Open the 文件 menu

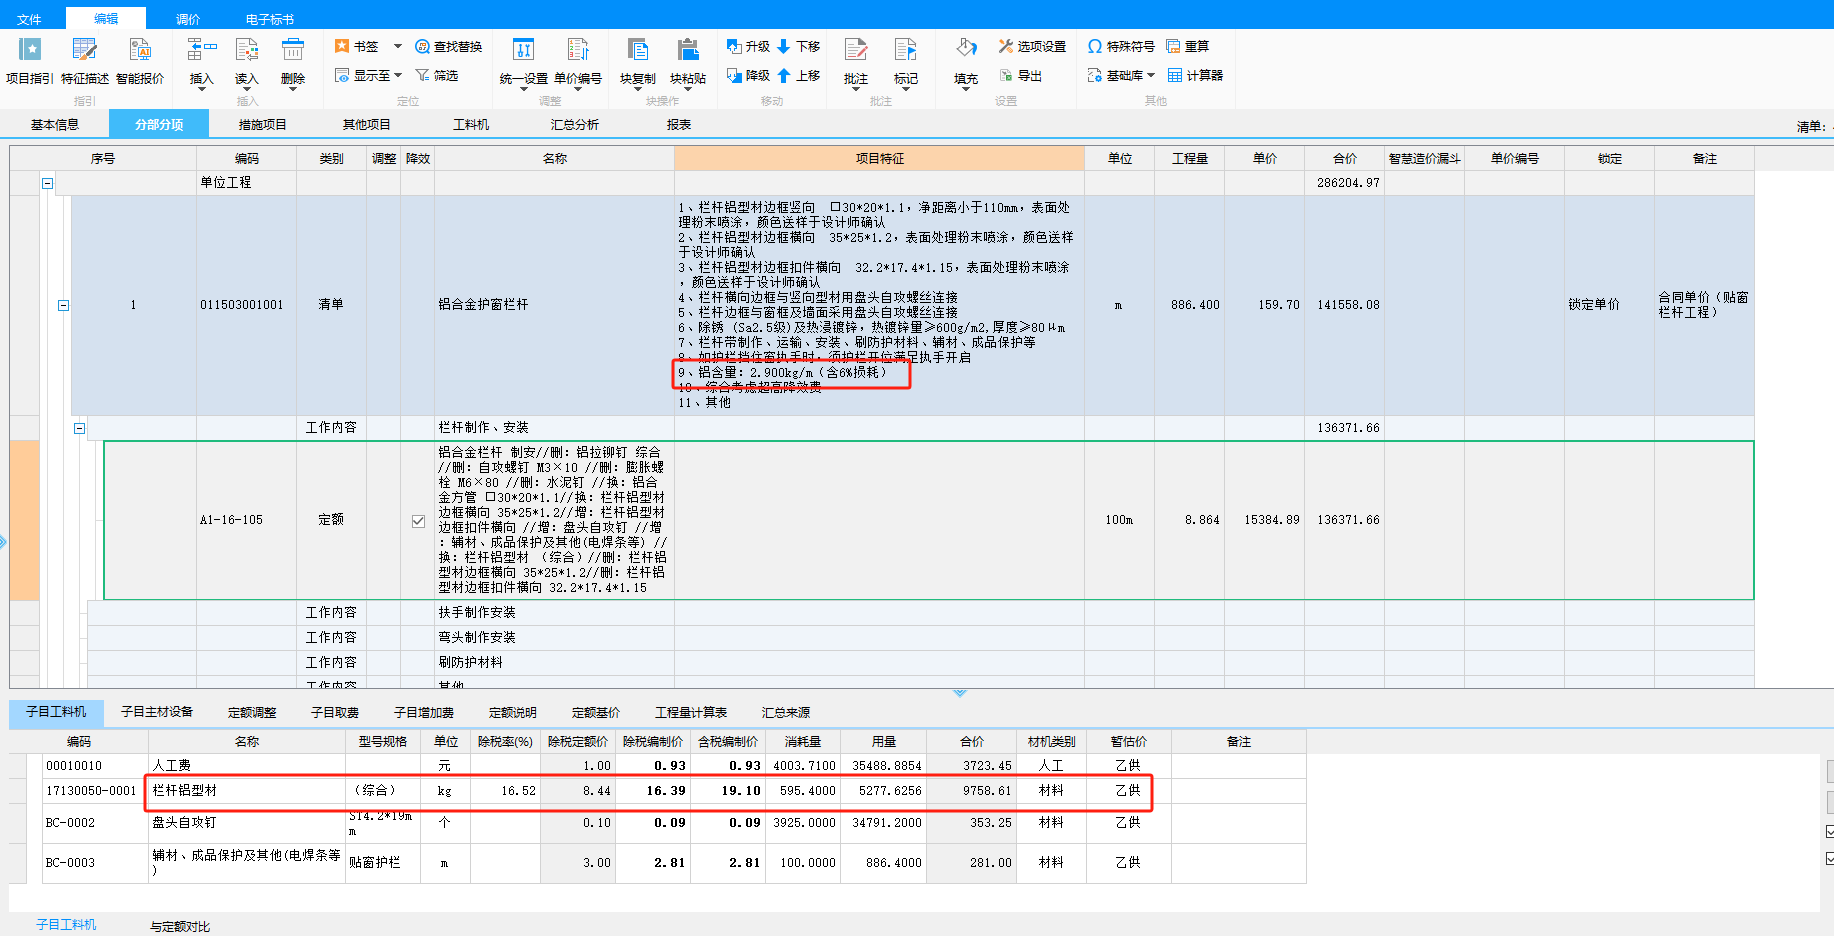pyautogui.click(x=29, y=19)
